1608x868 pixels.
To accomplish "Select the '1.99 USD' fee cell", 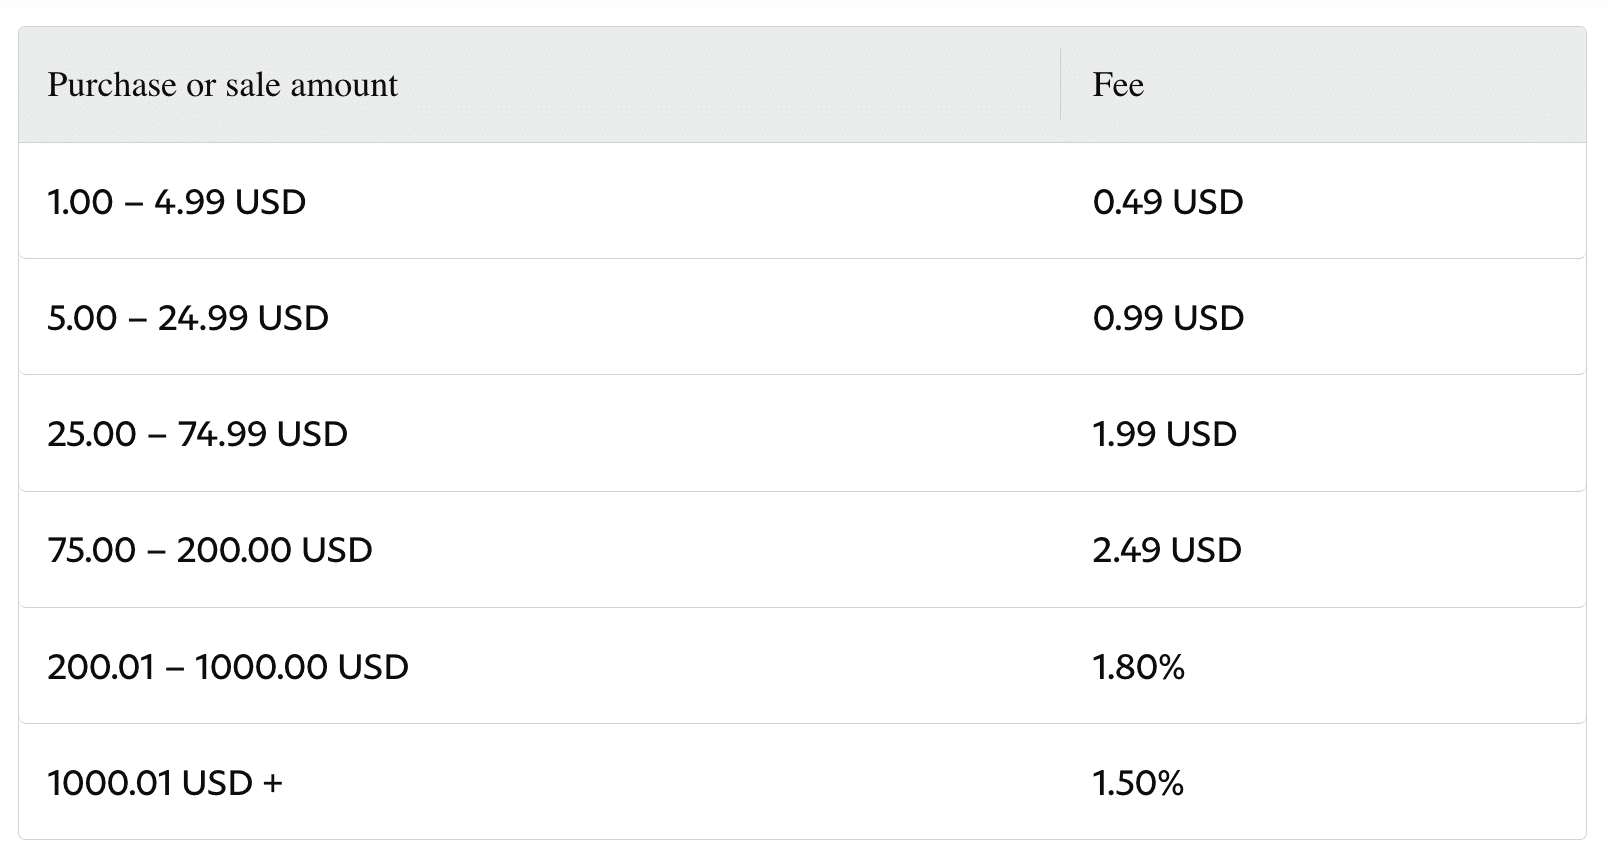I will click(x=1323, y=433).
